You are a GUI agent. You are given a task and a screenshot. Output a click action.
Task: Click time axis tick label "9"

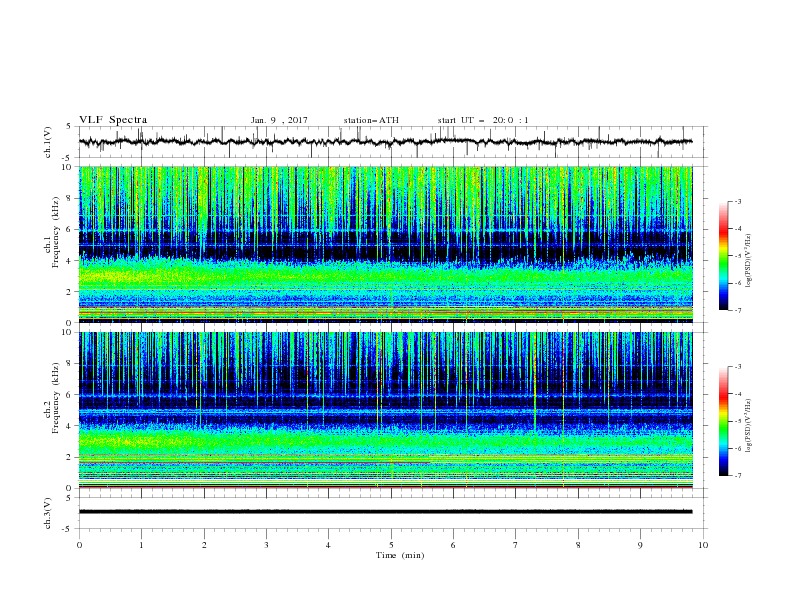point(640,545)
